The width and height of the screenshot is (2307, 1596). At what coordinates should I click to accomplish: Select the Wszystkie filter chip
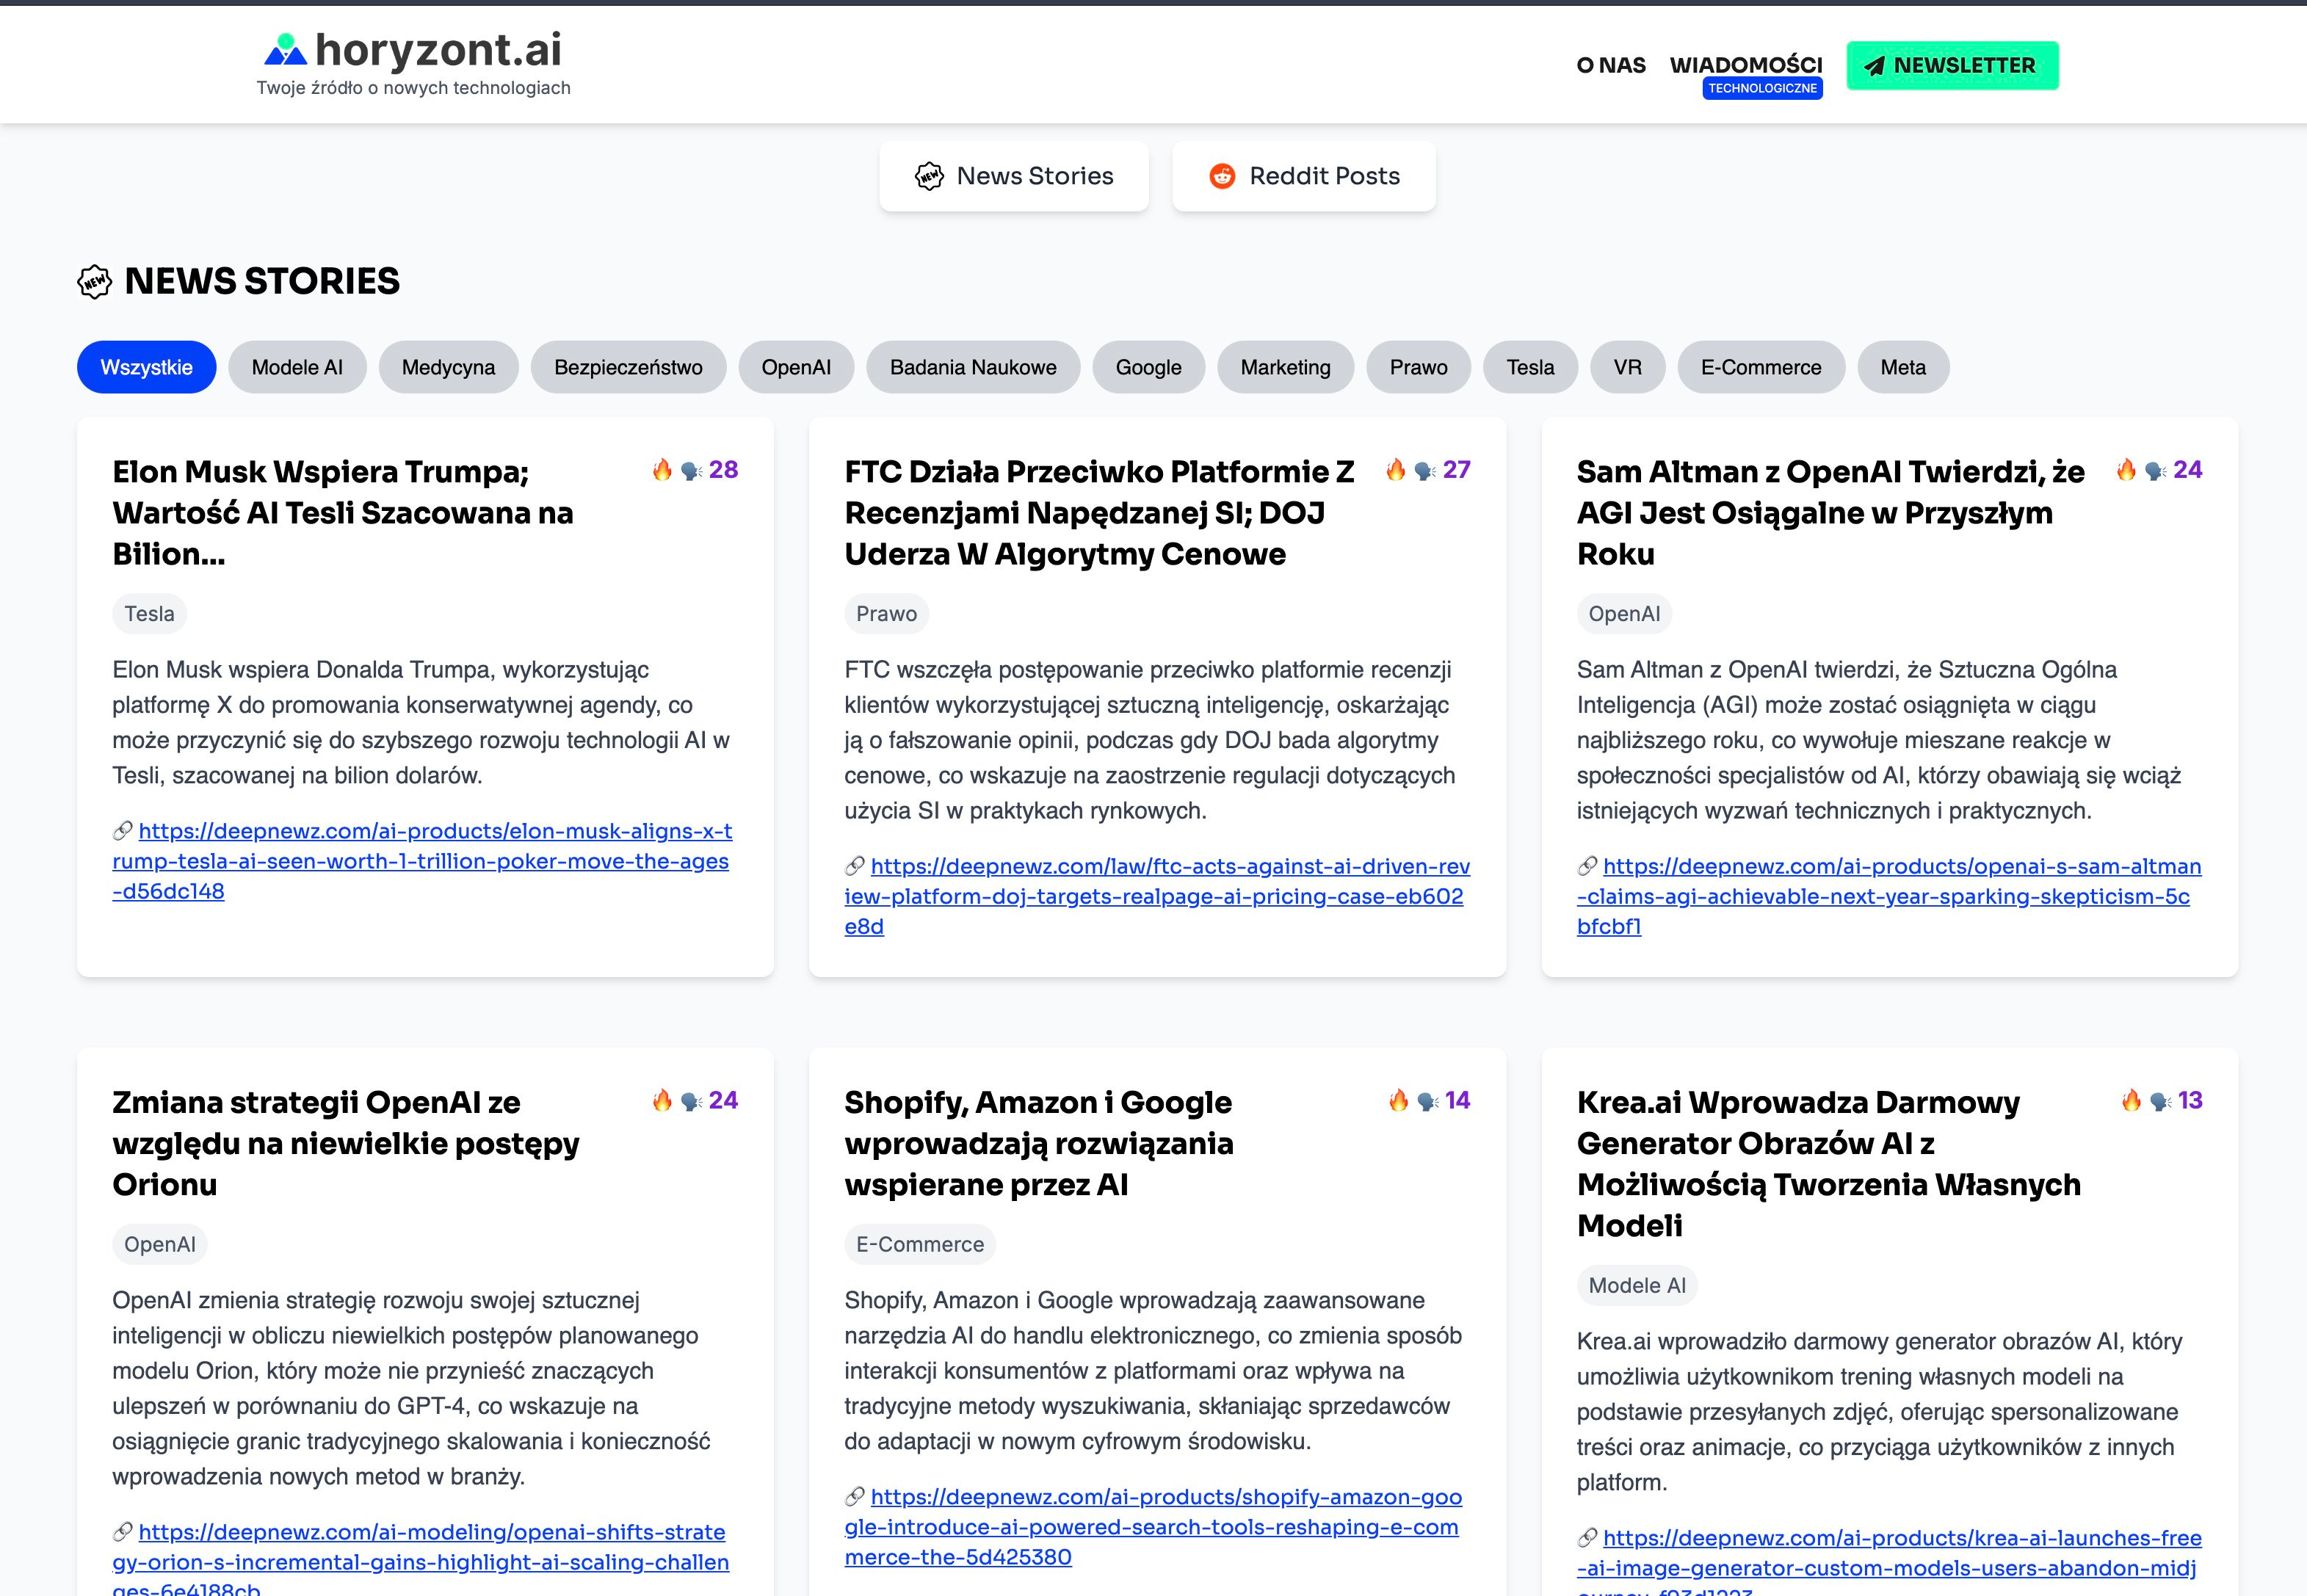tap(146, 367)
